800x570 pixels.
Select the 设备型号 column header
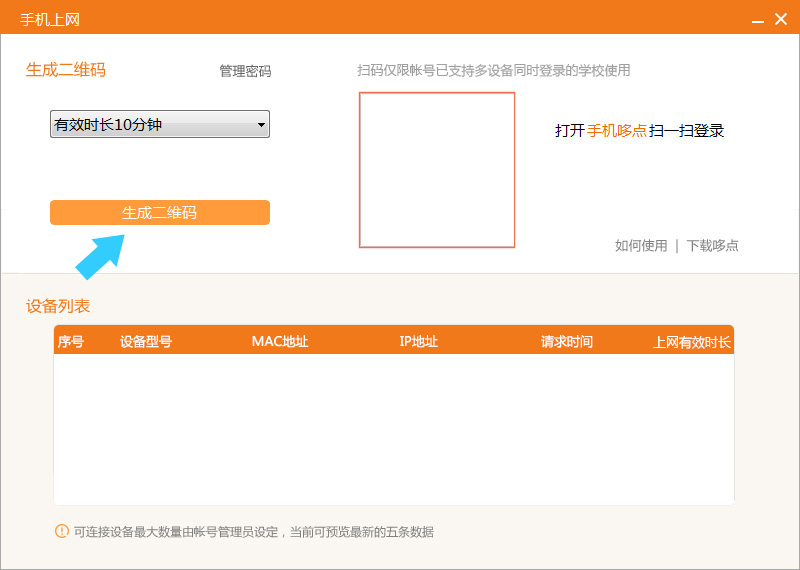tap(146, 342)
